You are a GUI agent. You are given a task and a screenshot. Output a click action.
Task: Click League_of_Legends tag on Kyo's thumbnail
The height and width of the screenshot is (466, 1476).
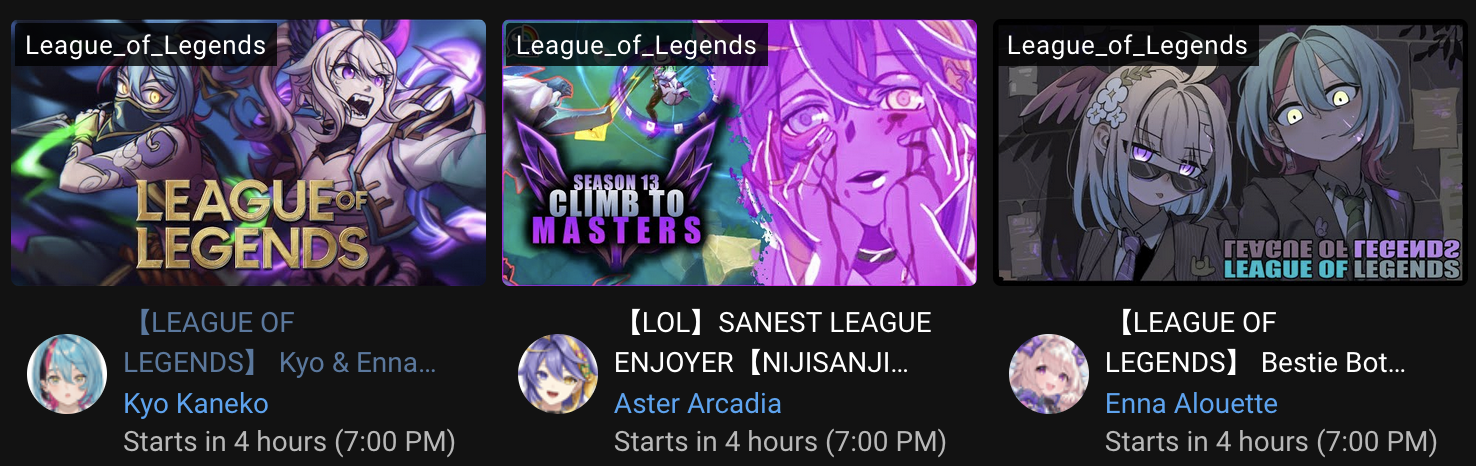pos(145,45)
